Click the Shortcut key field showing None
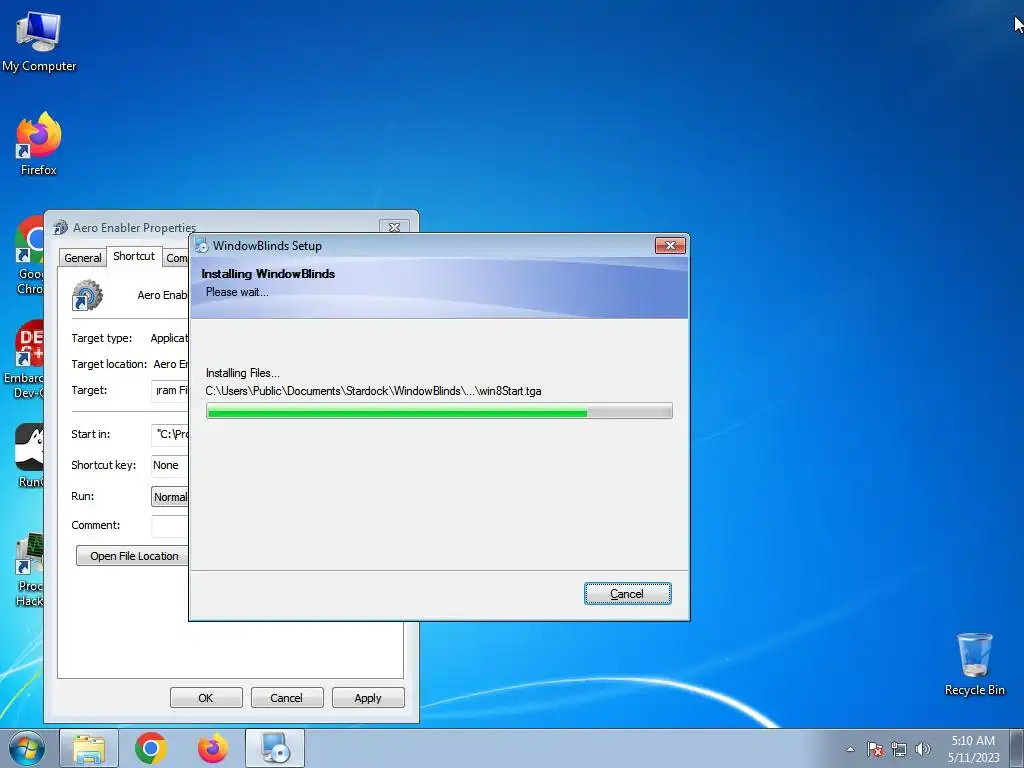This screenshot has width=1024, height=768. [170, 465]
